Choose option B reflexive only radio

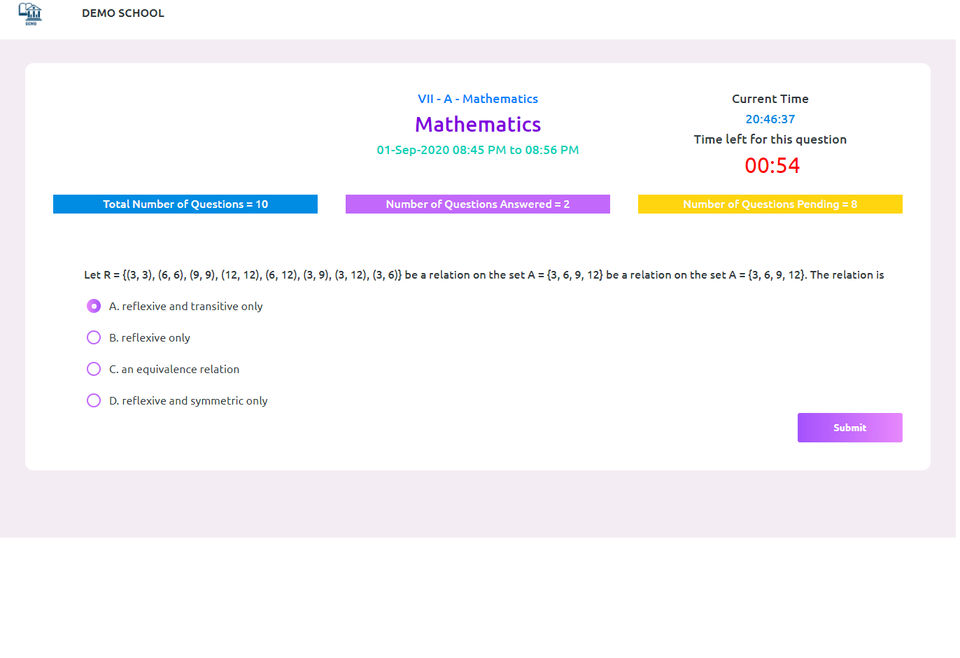(x=94, y=338)
